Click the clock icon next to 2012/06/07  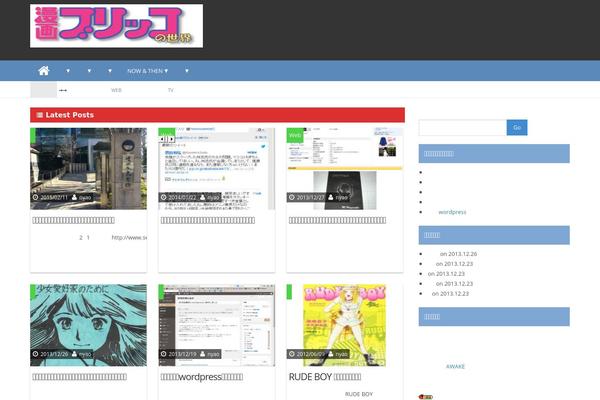(292, 354)
